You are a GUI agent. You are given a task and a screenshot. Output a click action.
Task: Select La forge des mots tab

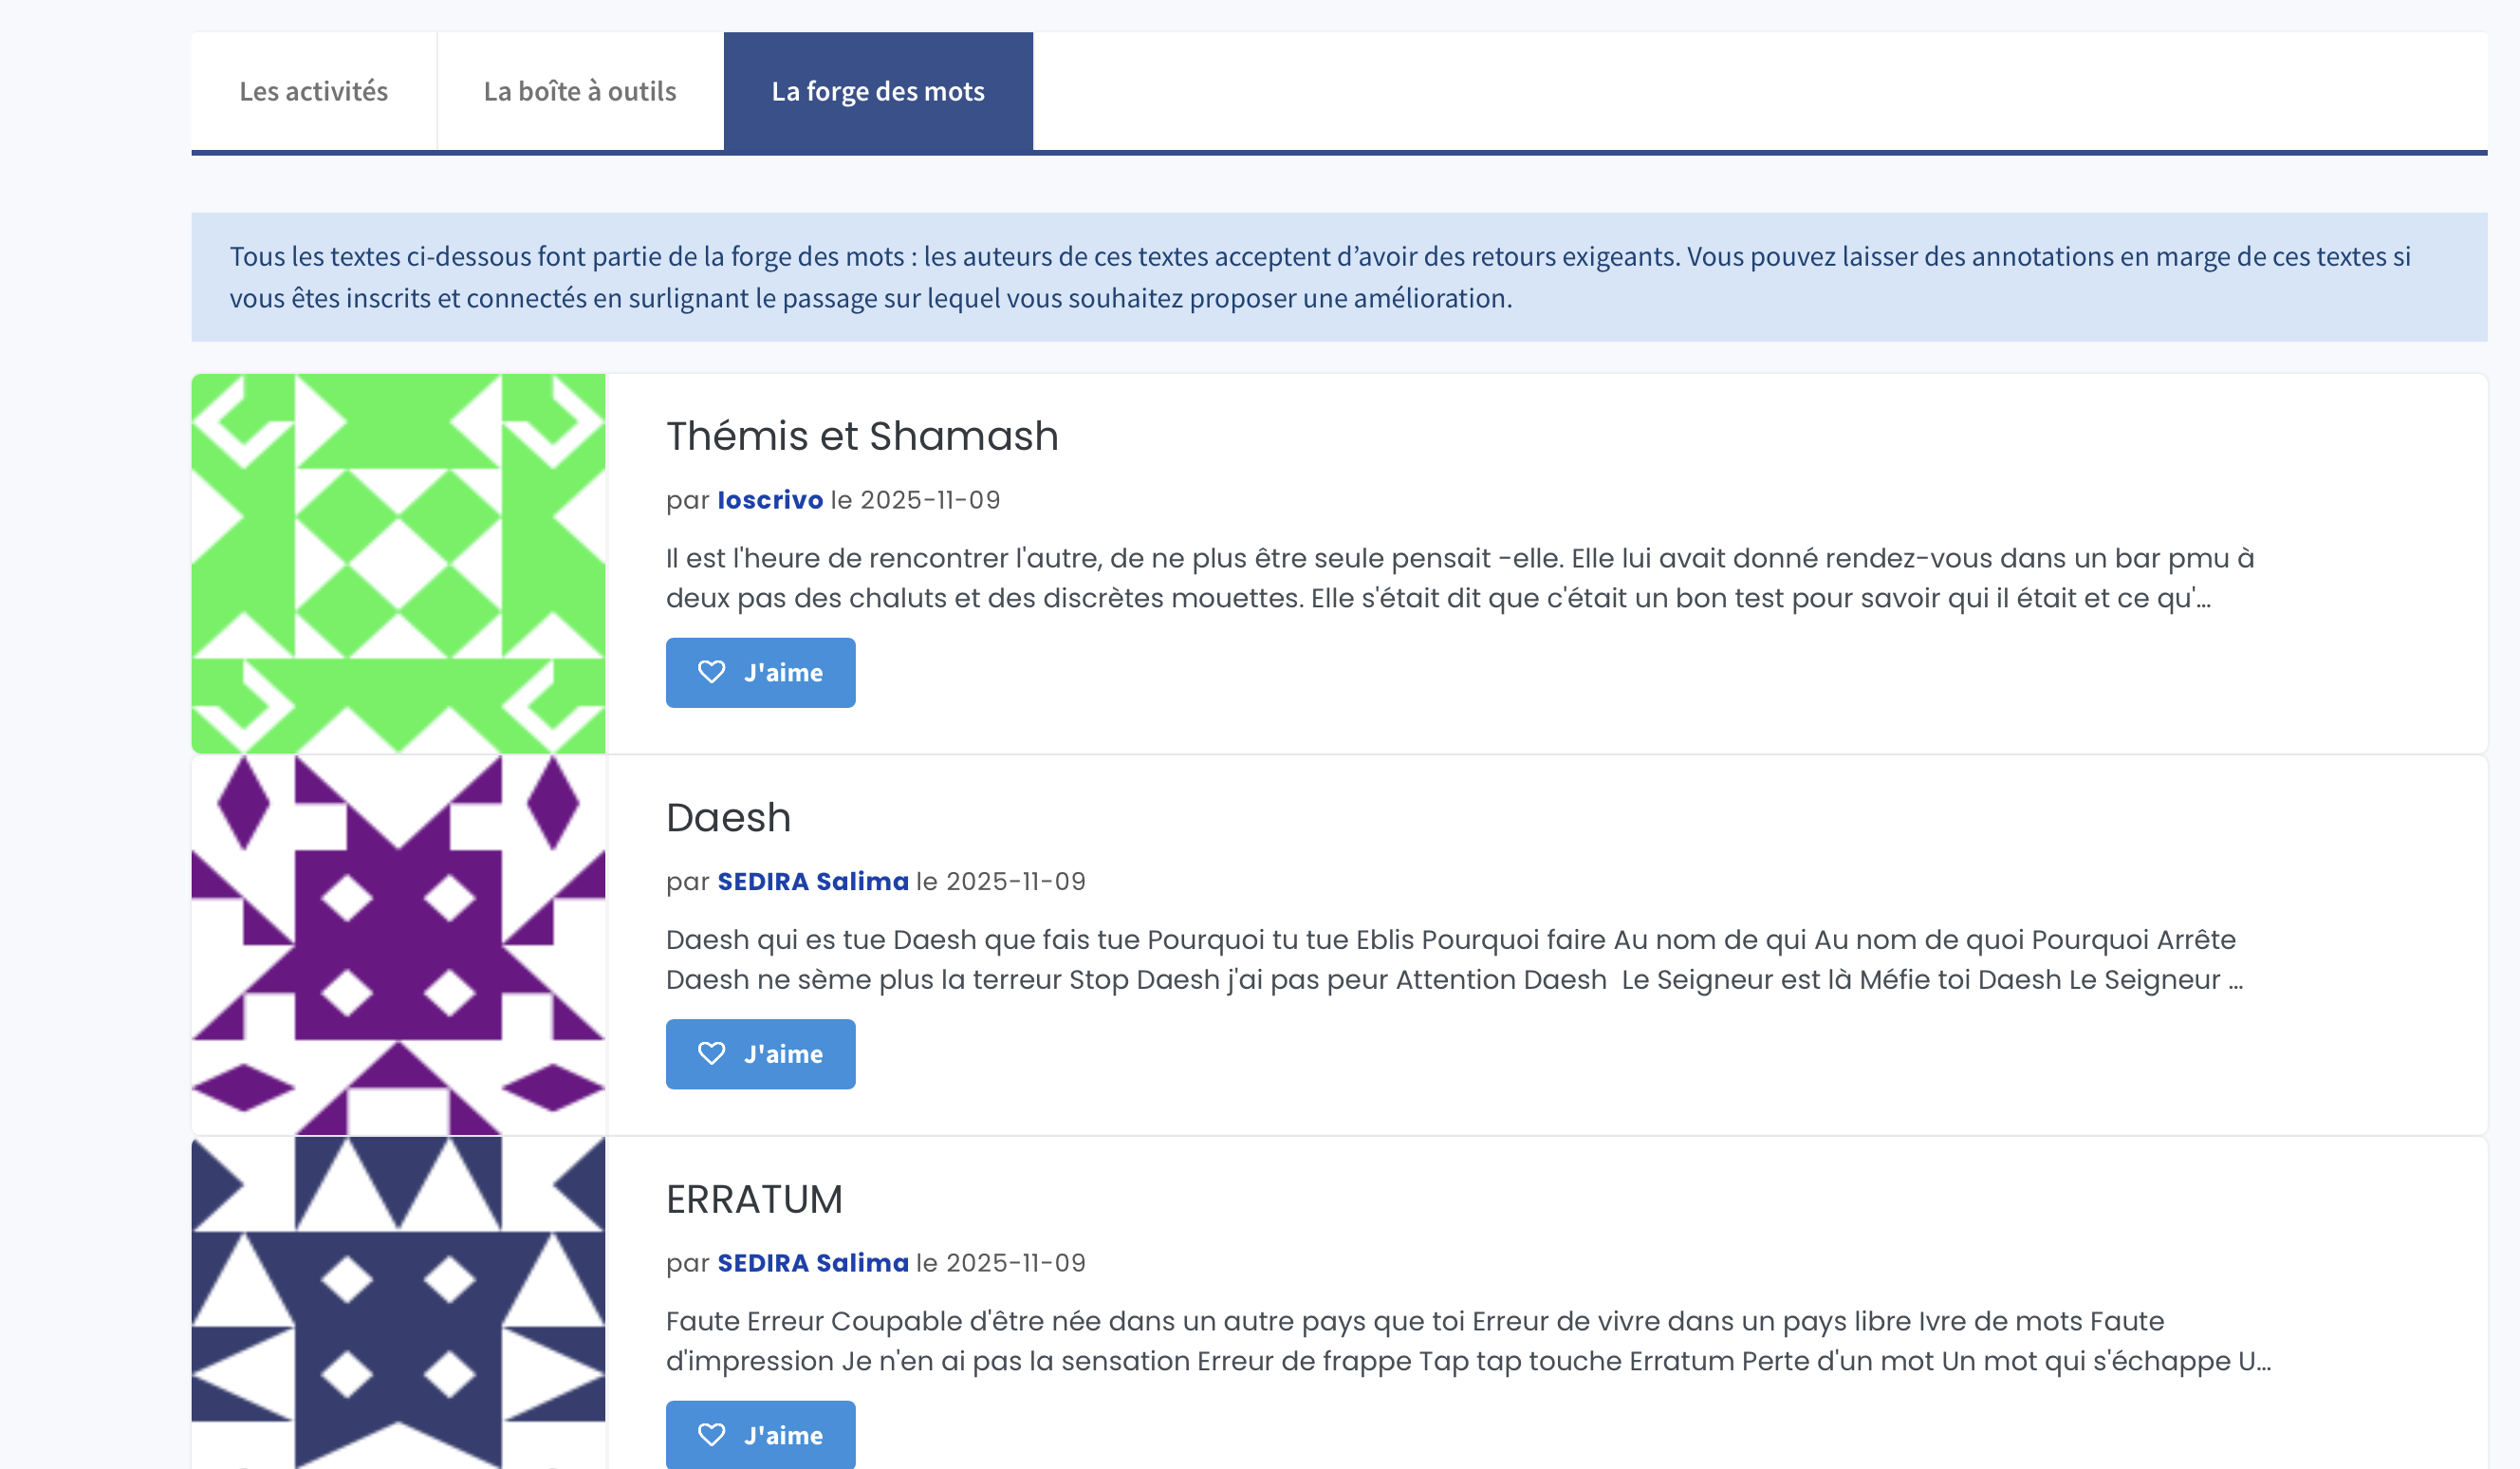(877, 91)
